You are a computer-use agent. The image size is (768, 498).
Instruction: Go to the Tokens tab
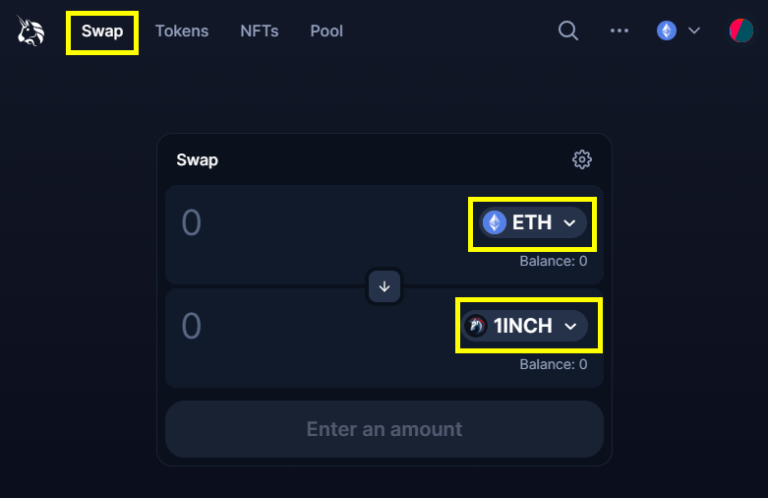coord(182,31)
